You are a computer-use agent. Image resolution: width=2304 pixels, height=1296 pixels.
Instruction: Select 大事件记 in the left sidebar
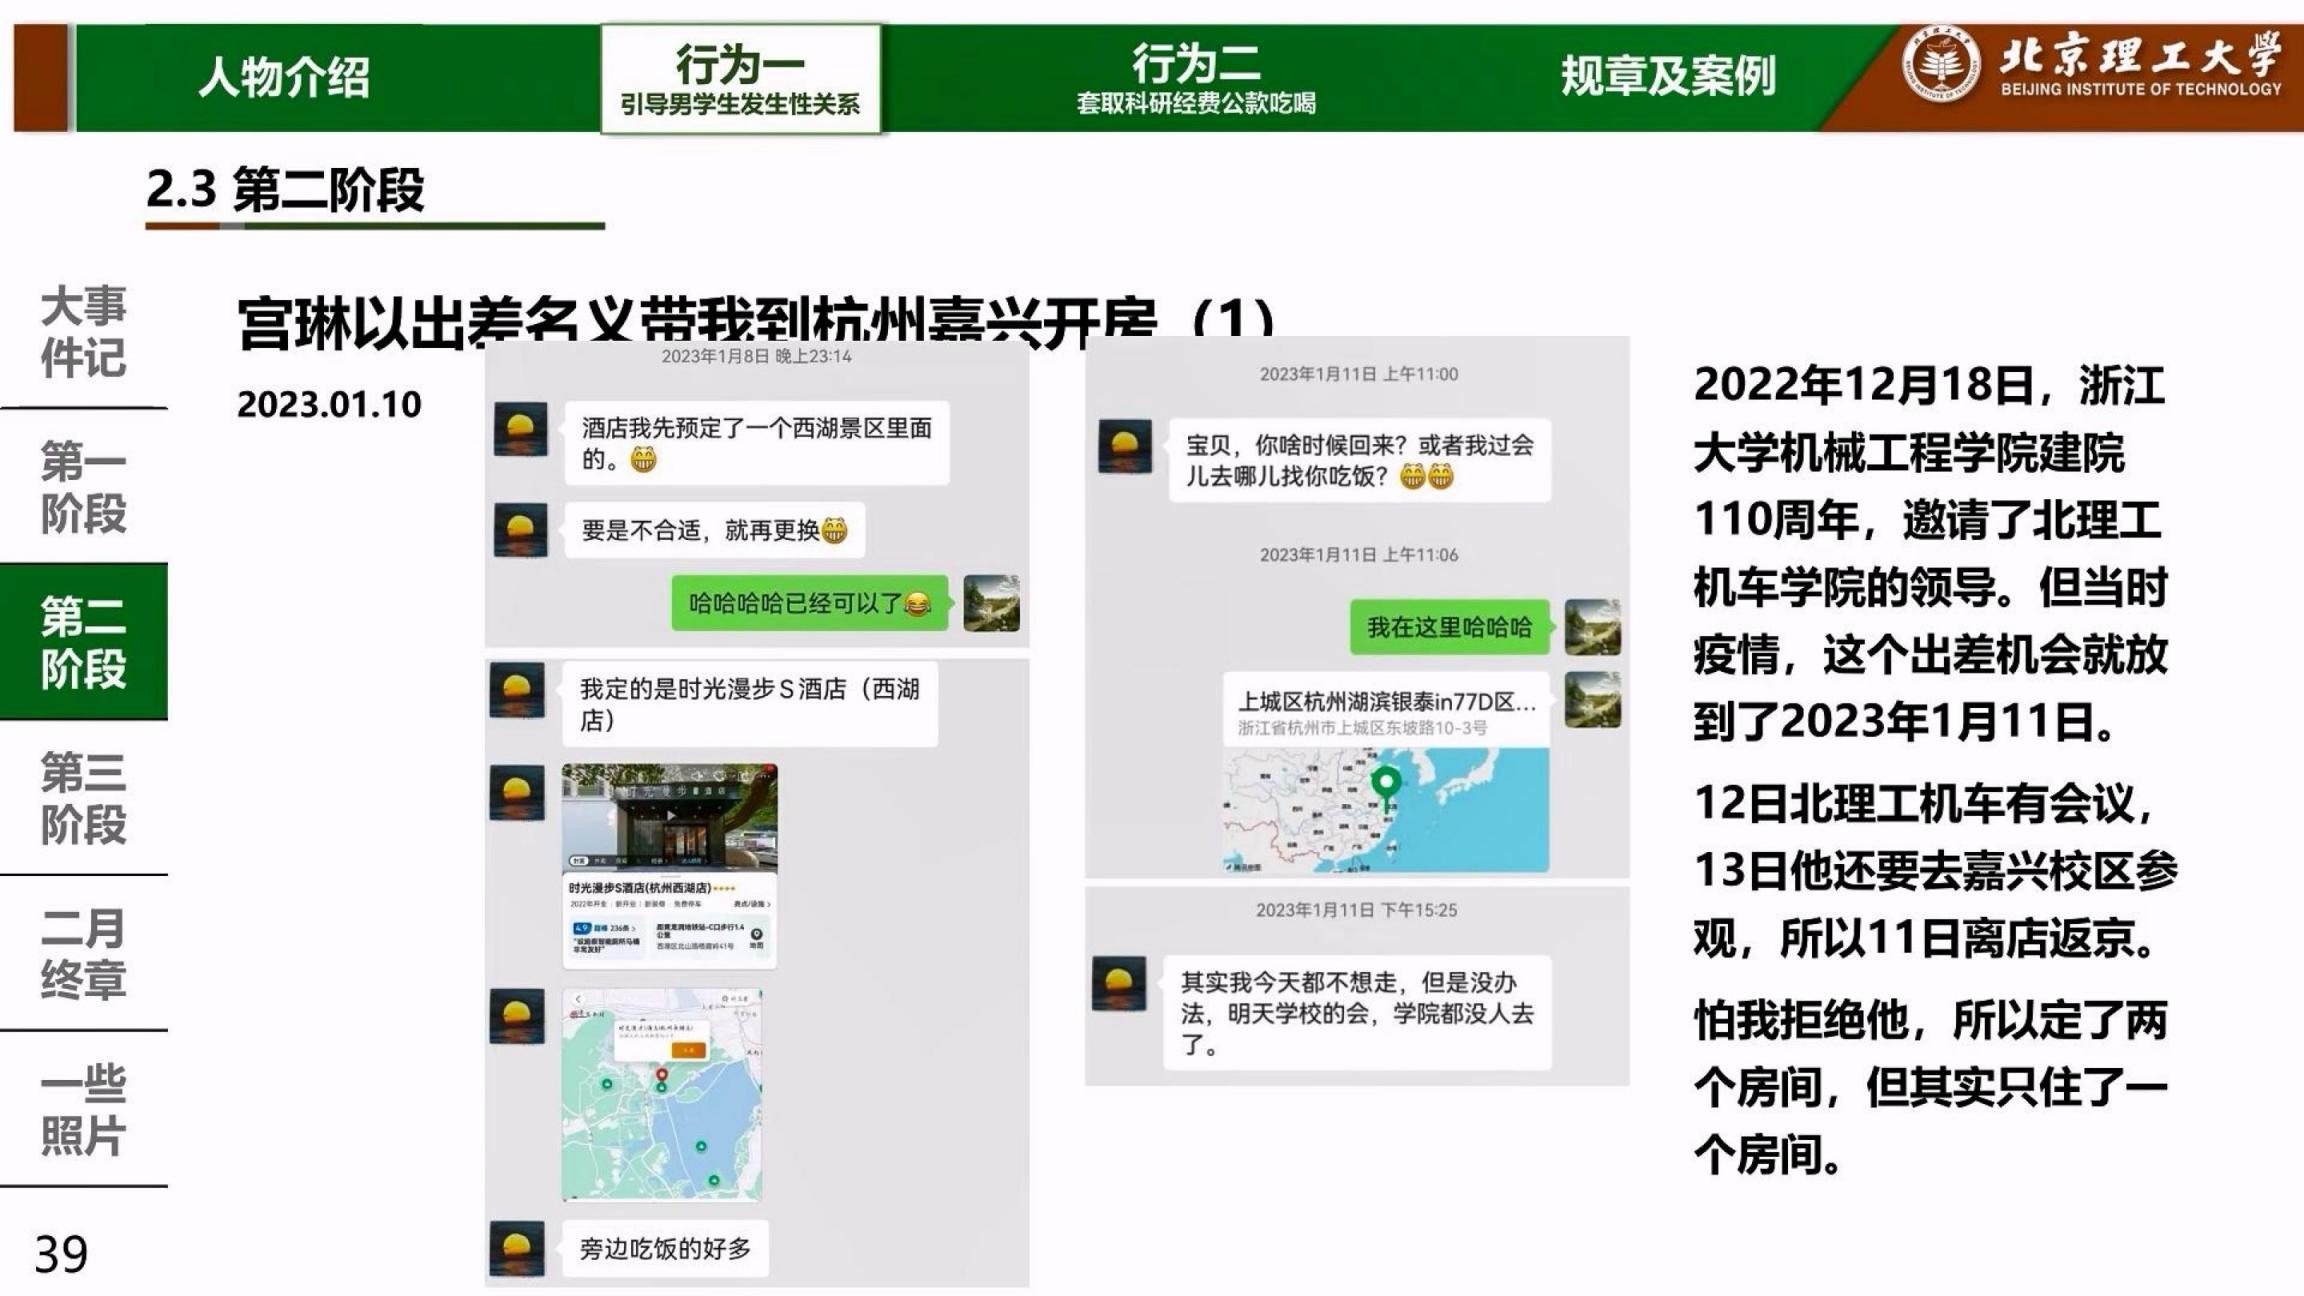83,331
